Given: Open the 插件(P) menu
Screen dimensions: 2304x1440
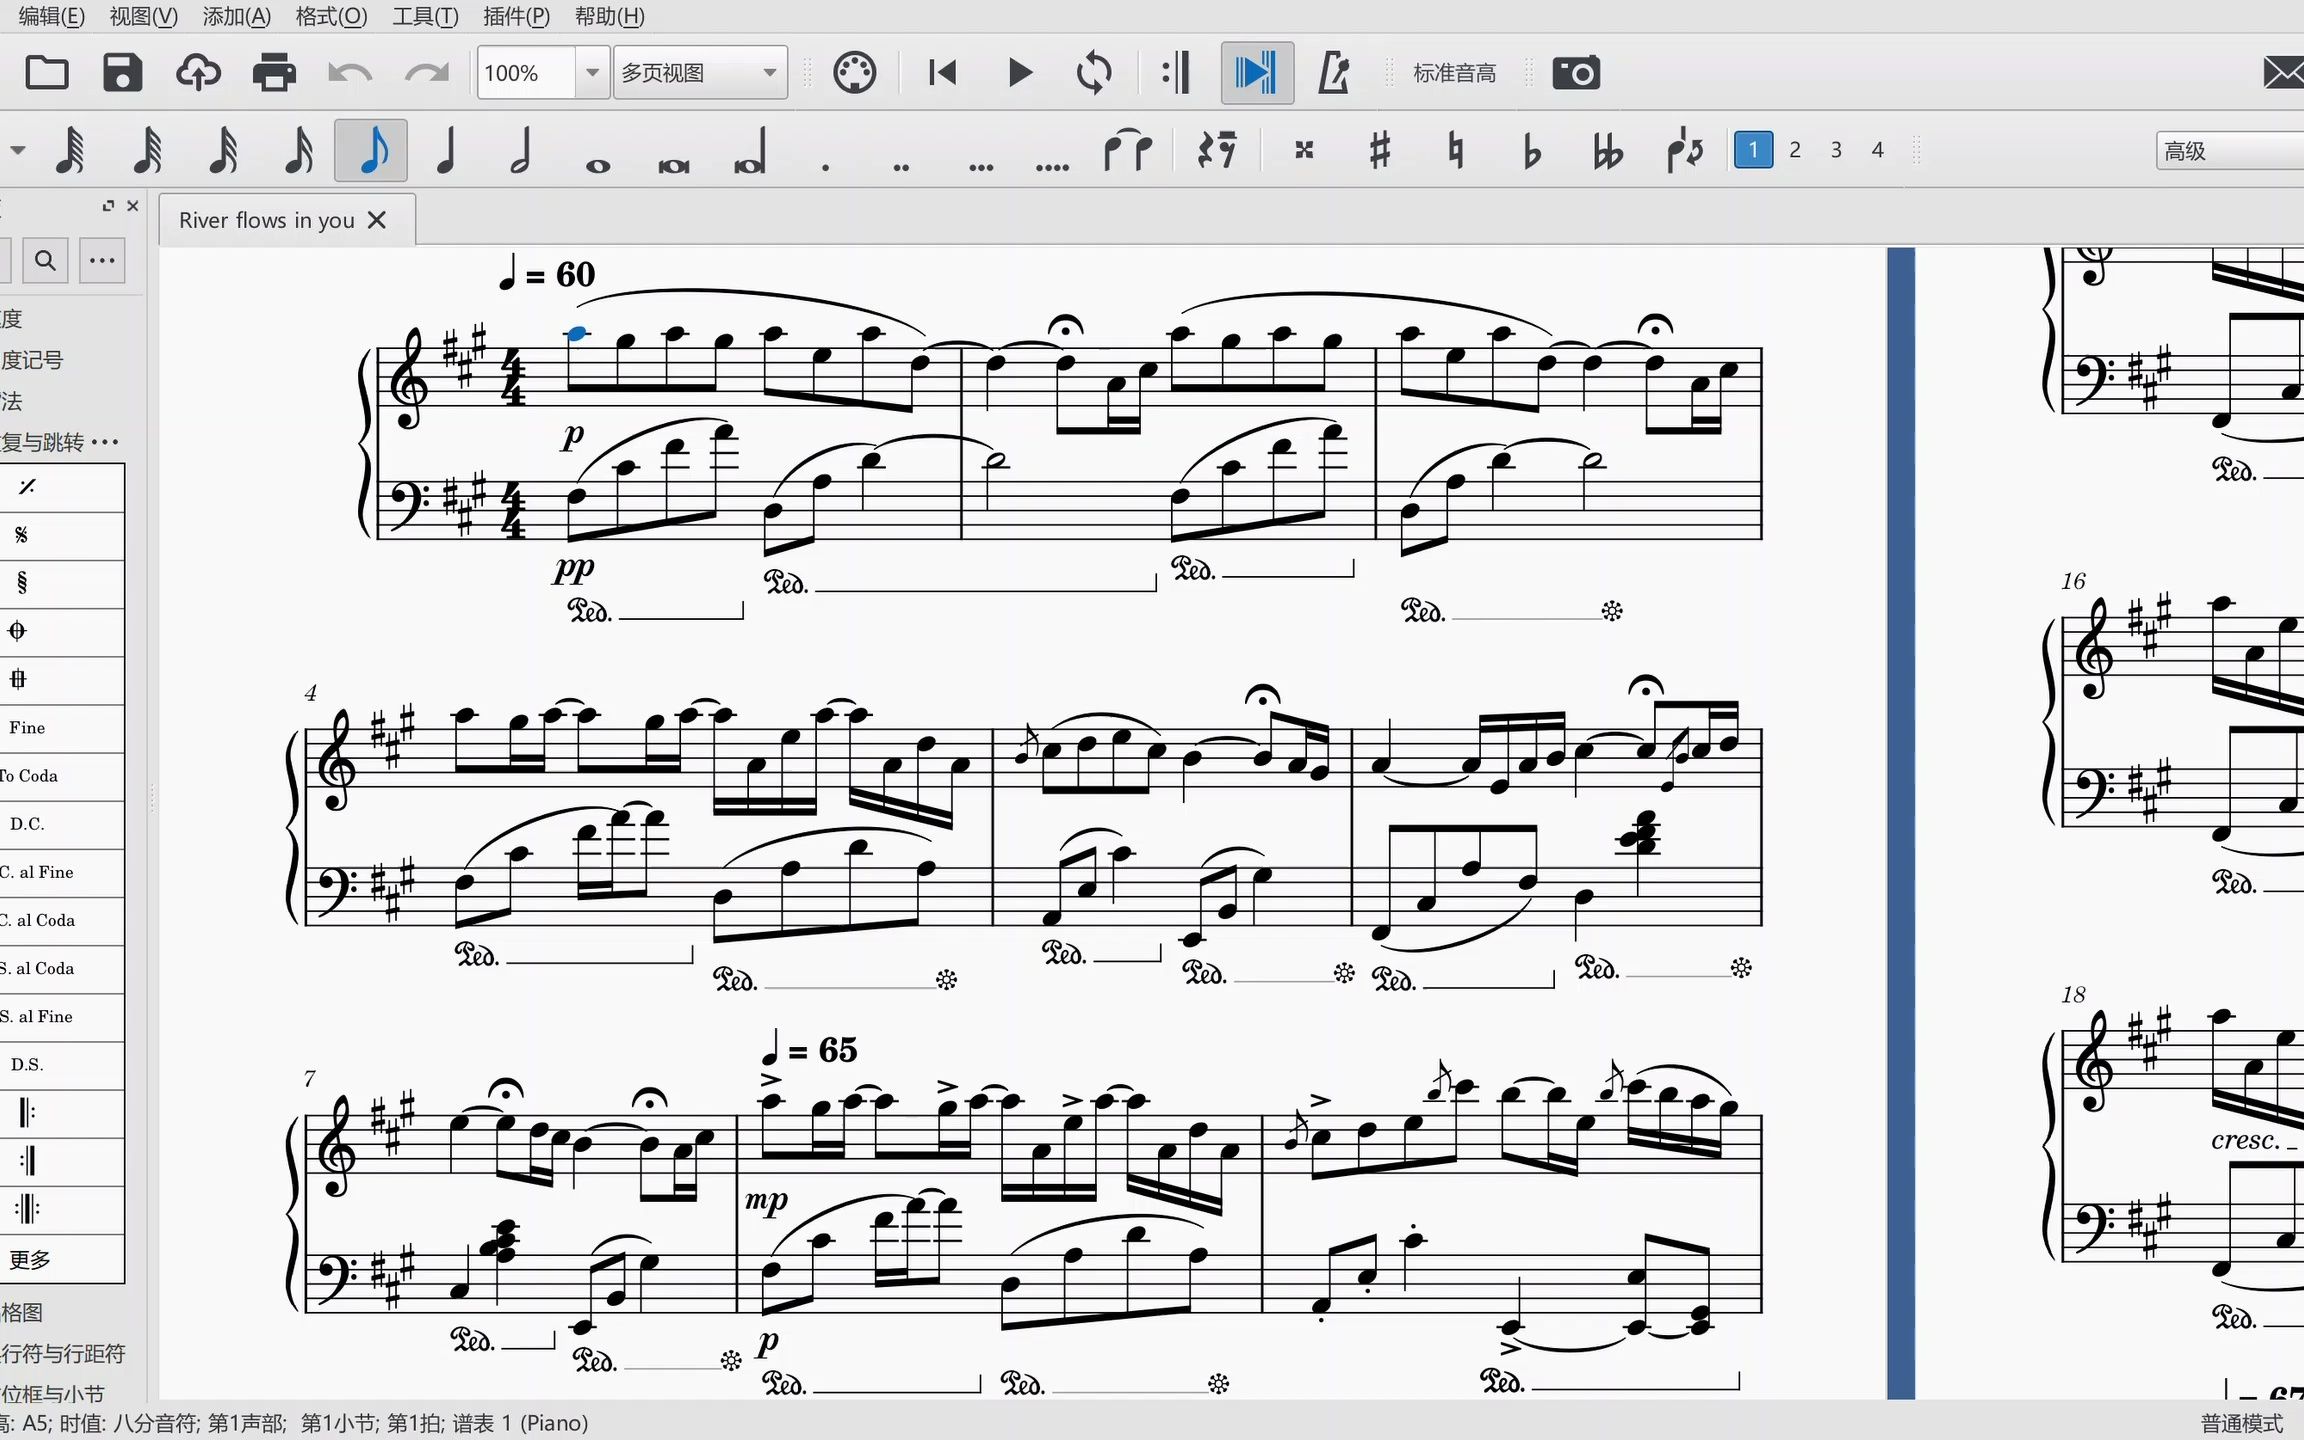Looking at the screenshot, I should [516, 16].
